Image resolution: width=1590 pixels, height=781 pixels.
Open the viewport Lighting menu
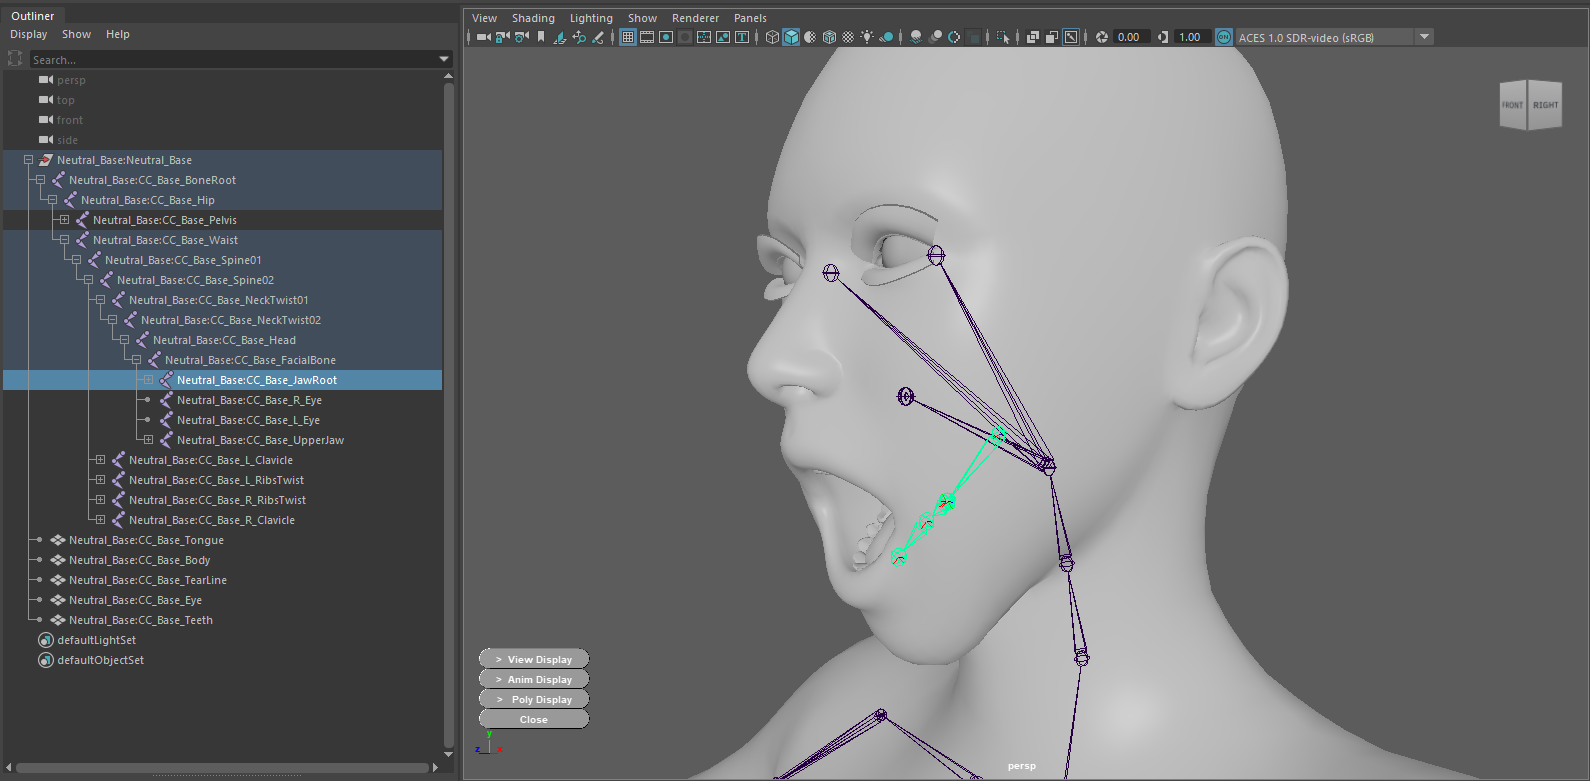pyautogui.click(x=591, y=18)
